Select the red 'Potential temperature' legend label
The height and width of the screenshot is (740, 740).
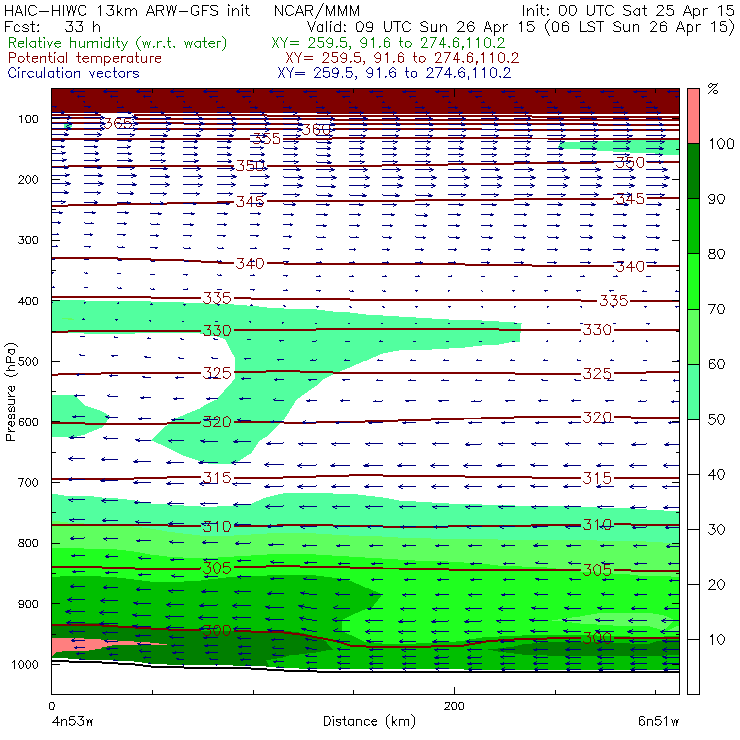(84, 58)
